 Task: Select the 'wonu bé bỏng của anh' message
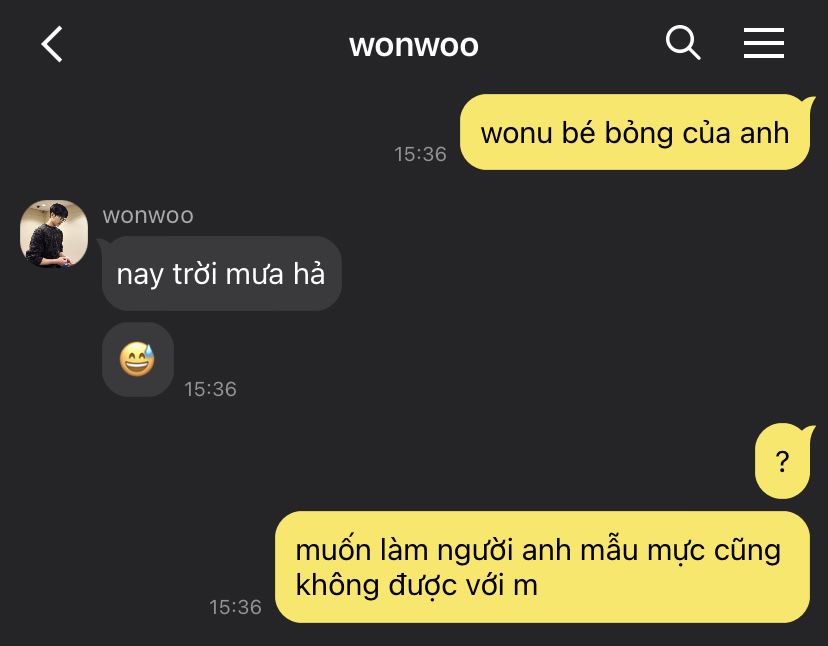[635, 132]
